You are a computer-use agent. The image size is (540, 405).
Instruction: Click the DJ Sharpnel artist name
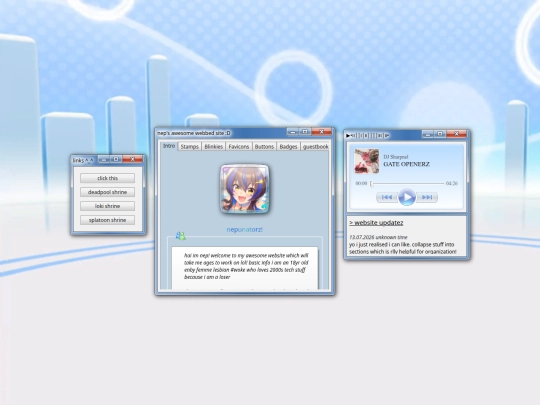pos(396,157)
